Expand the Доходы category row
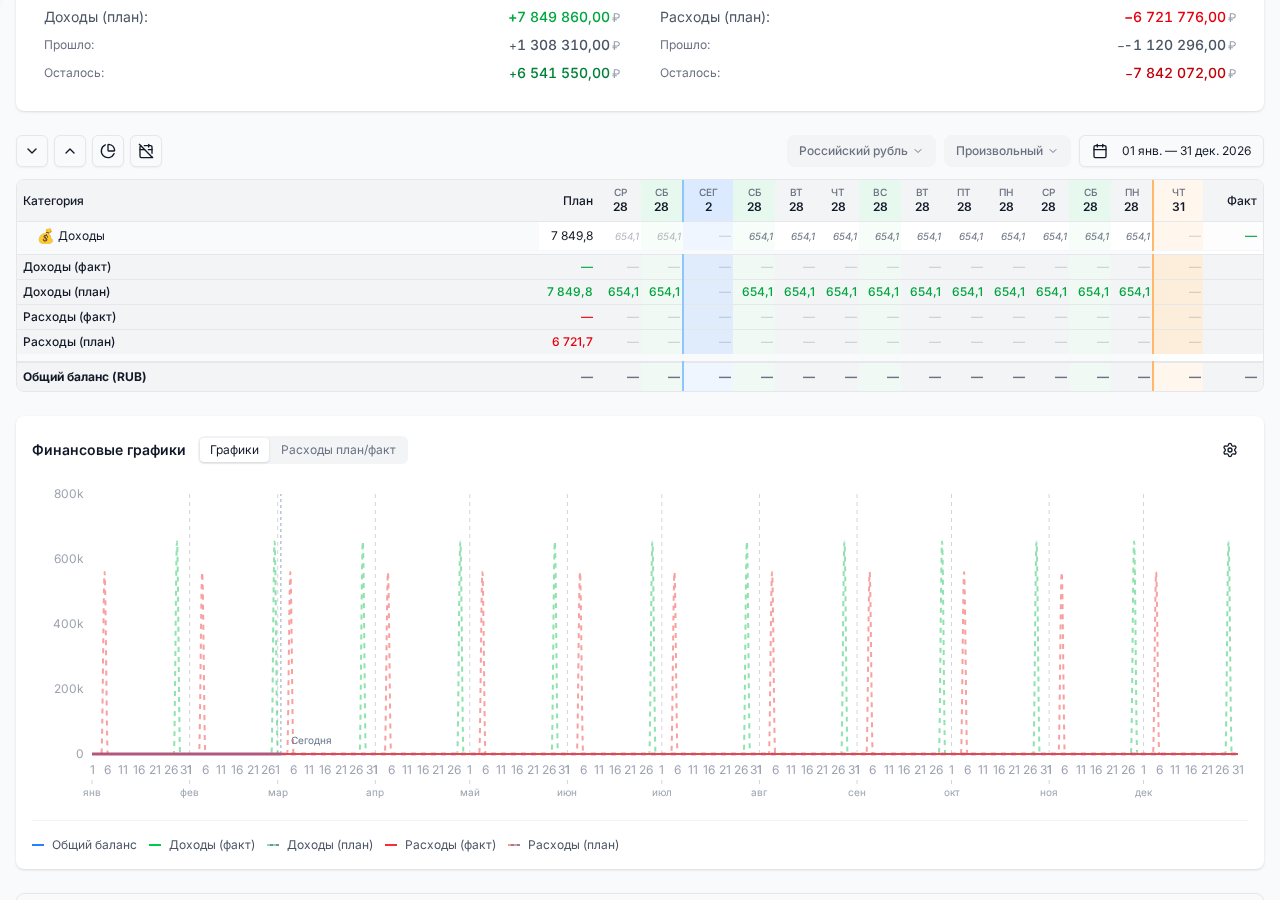1280x900 pixels. click(81, 236)
